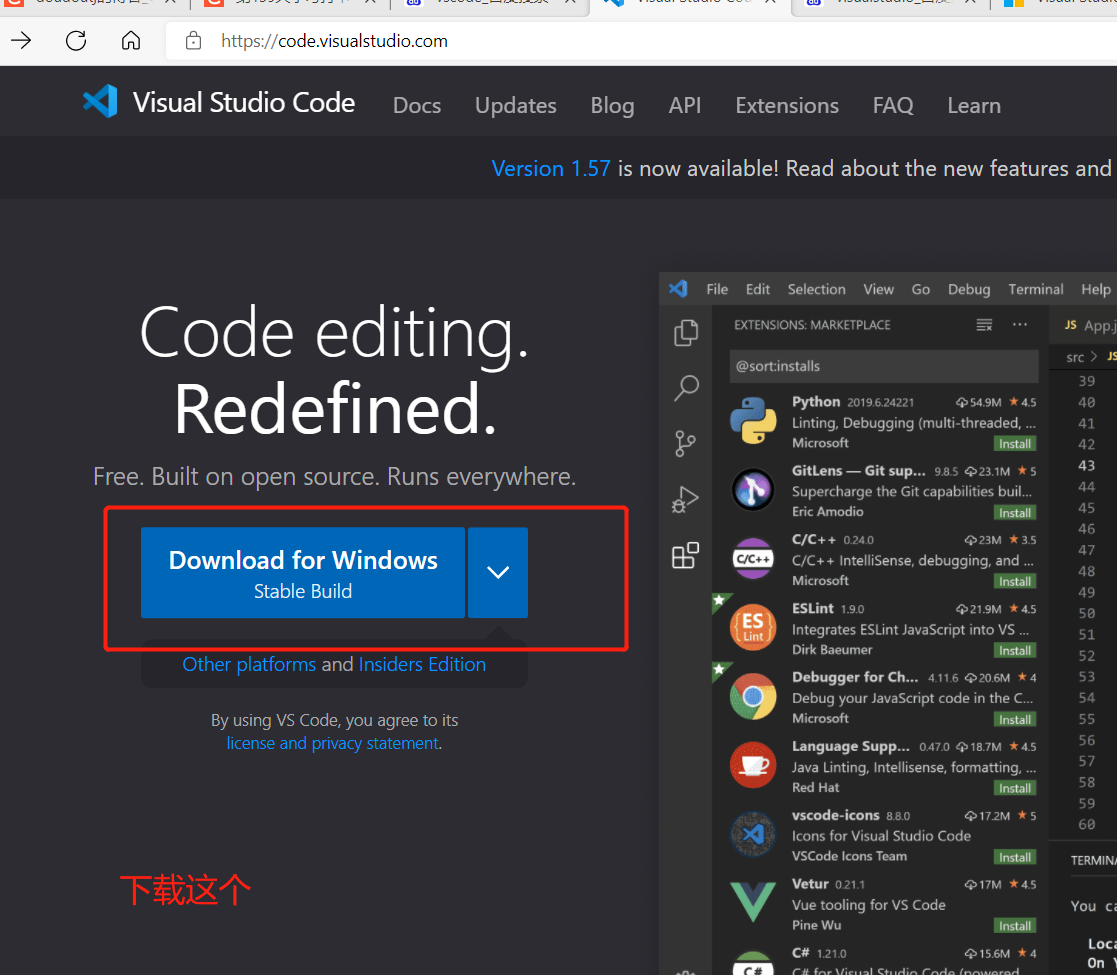Click the C# extension title
The height and width of the screenshot is (975, 1117).
[801, 953]
